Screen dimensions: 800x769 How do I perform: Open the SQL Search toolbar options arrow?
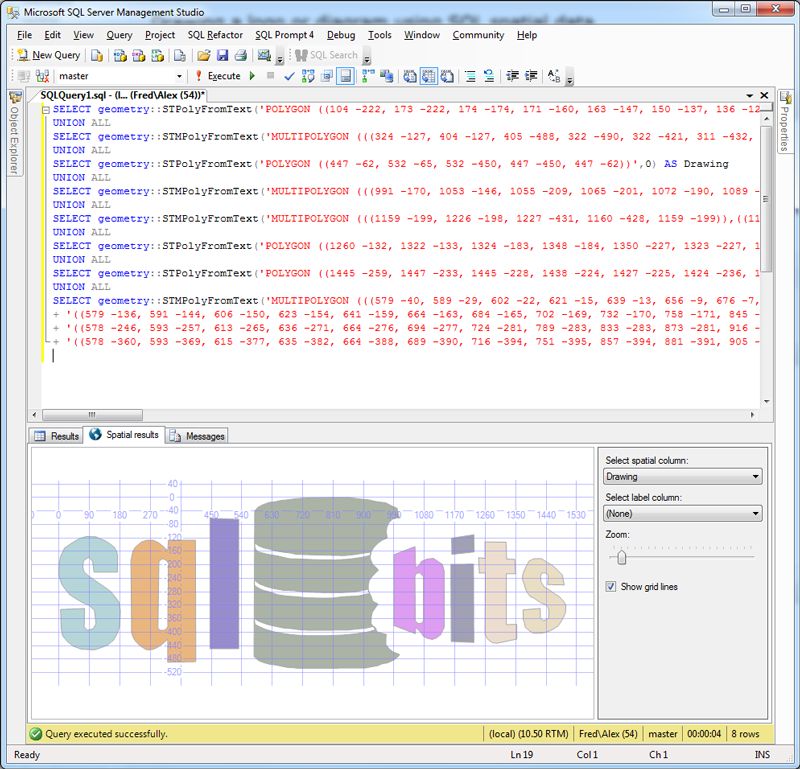point(367,58)
